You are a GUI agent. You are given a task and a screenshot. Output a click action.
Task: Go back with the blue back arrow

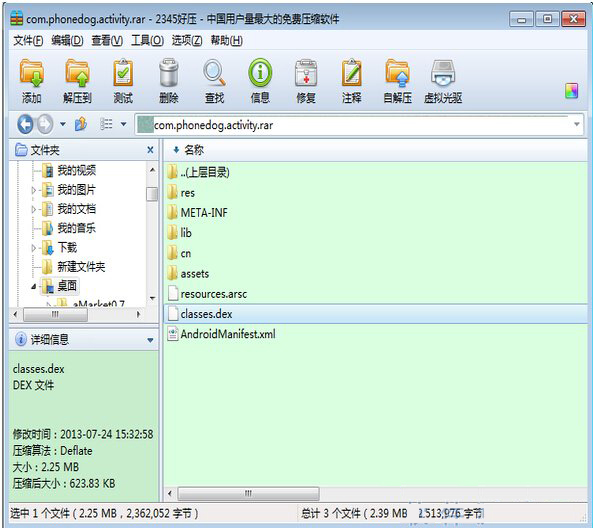click(x=25, y=124)
